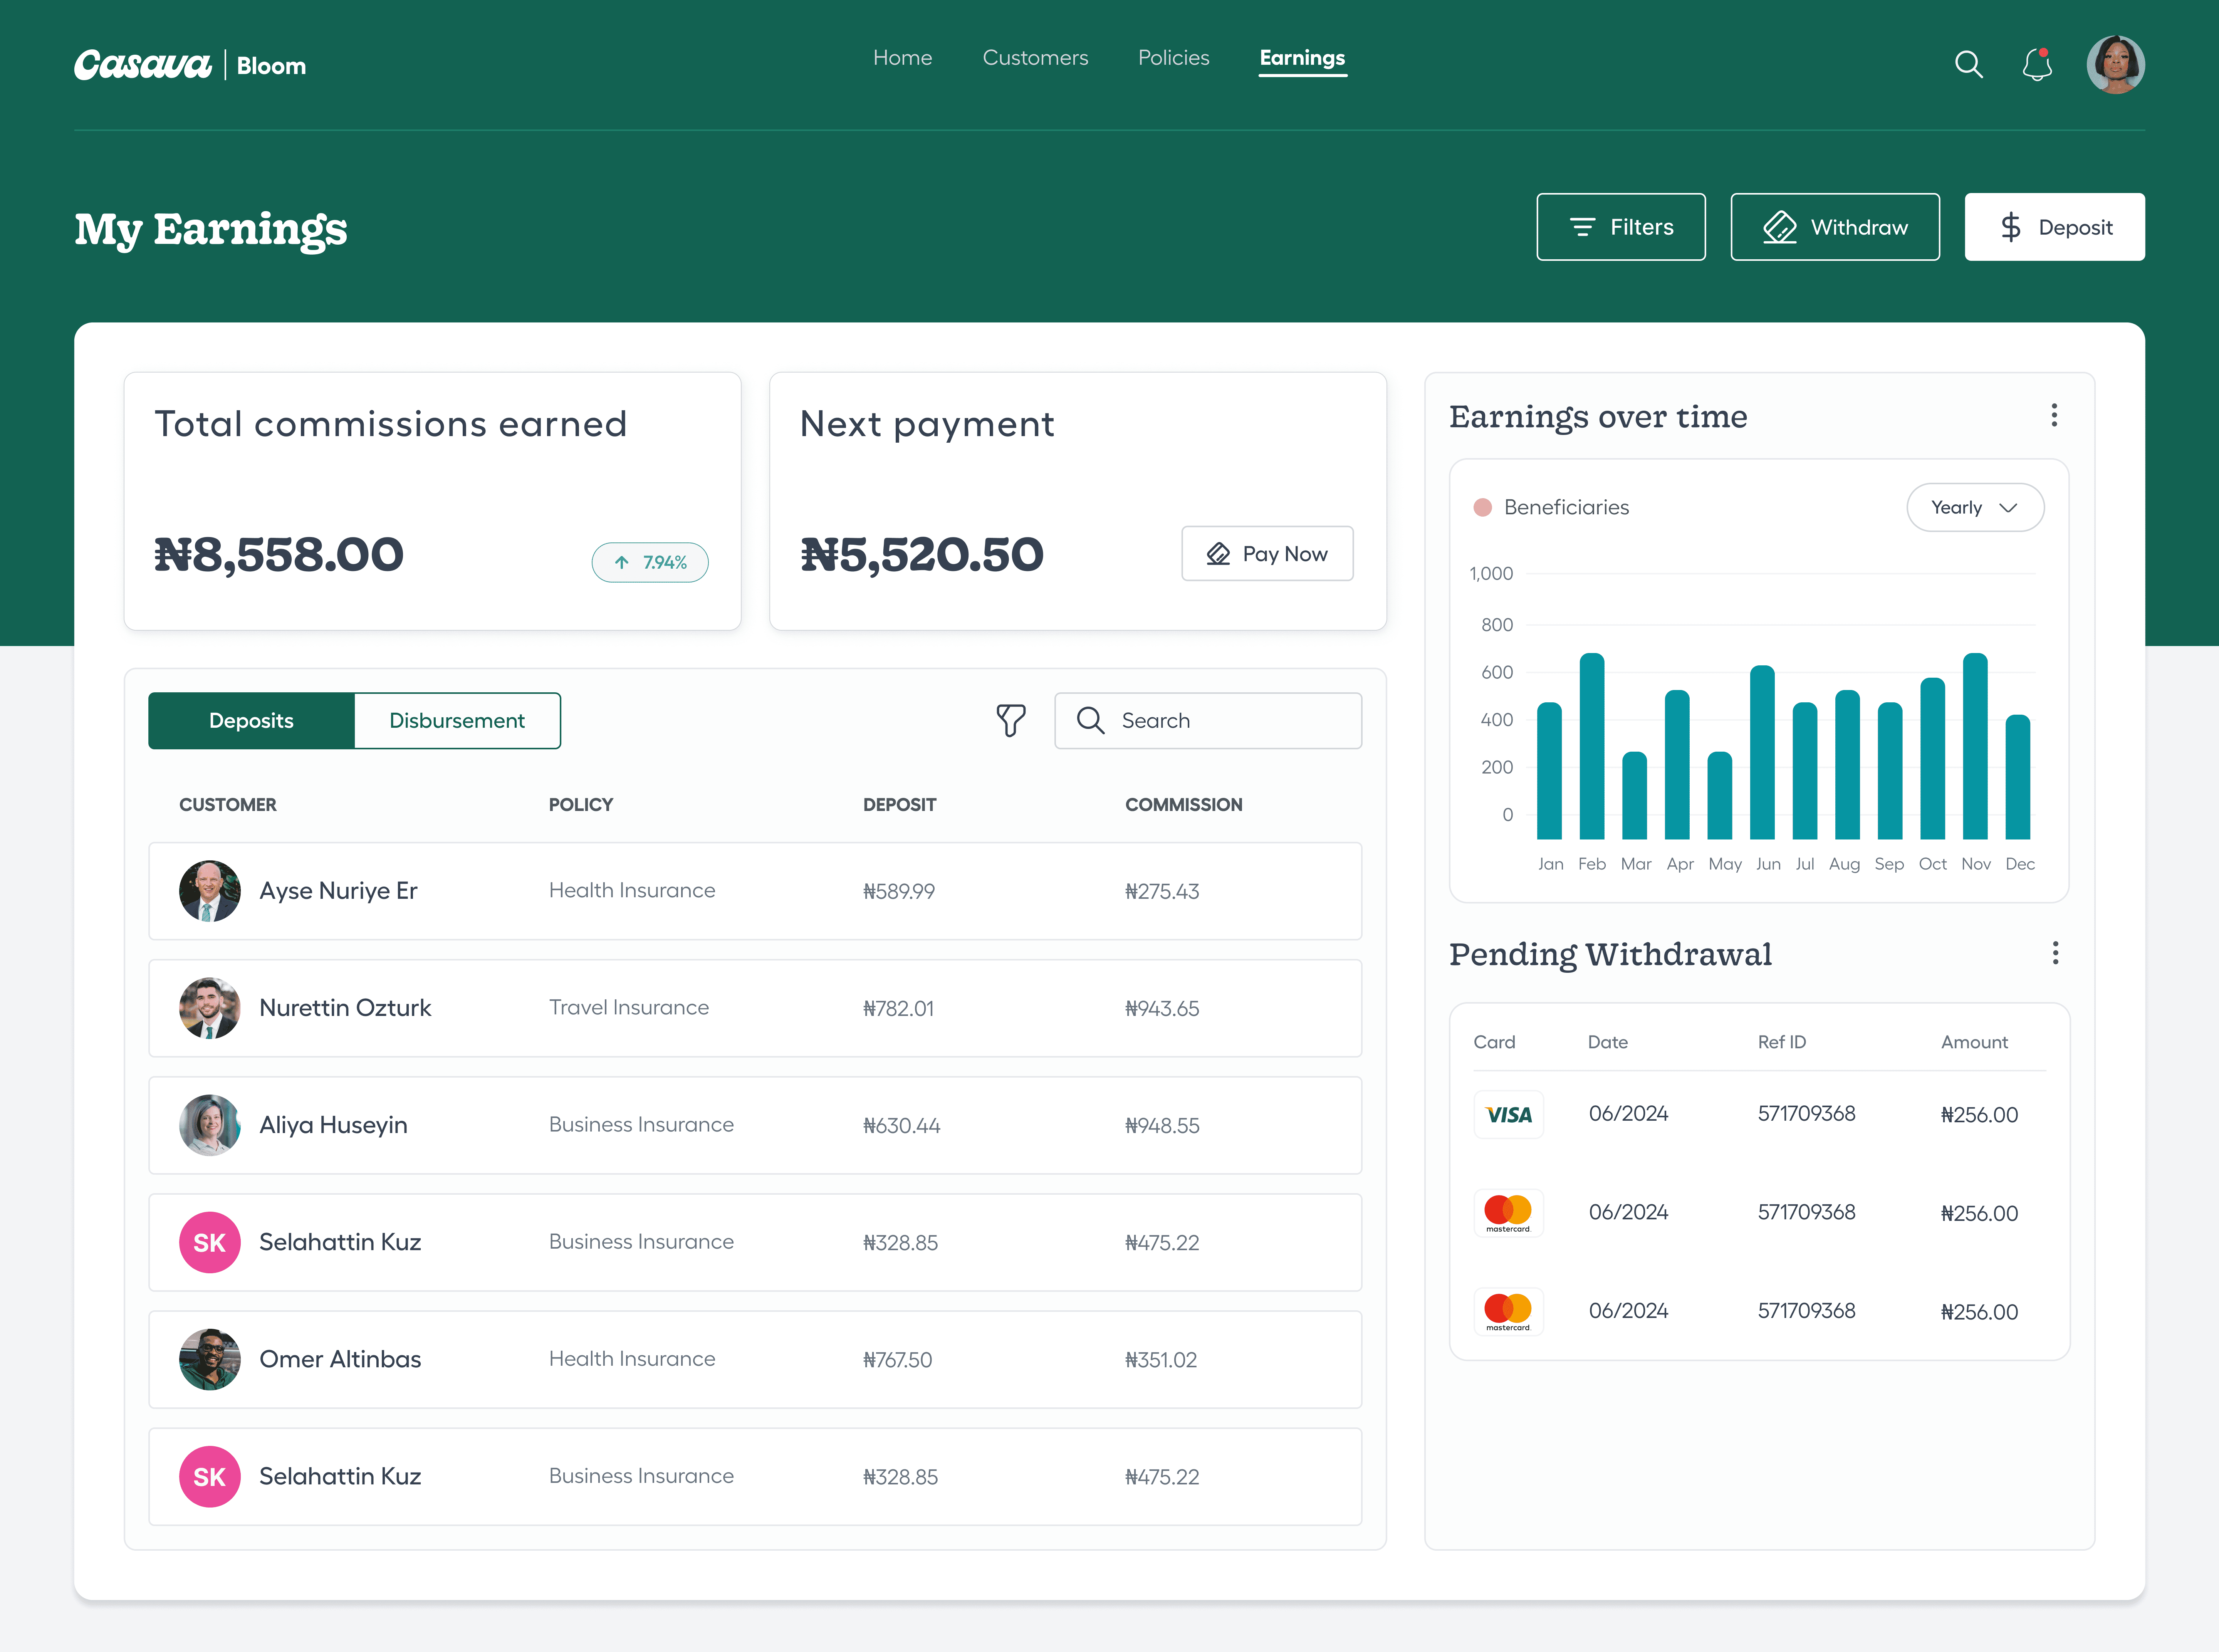Screen dimensions: 2219x1652
Task: Sort by the CUSTOMER column header
Action: [228, 804]
